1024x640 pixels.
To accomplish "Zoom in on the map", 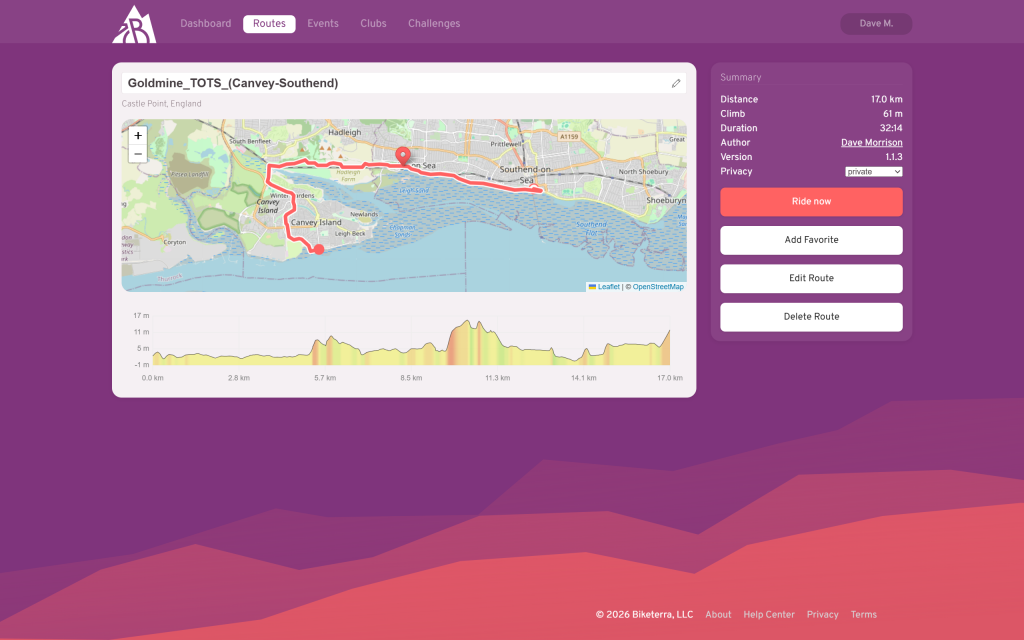I will coord(138,135).
